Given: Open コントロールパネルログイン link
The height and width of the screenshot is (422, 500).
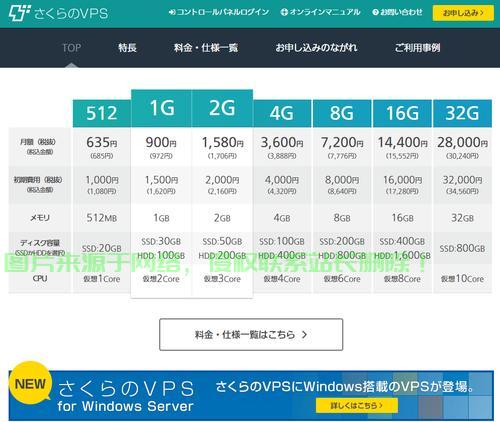Looking at the screenshot, I should [219, 12].
